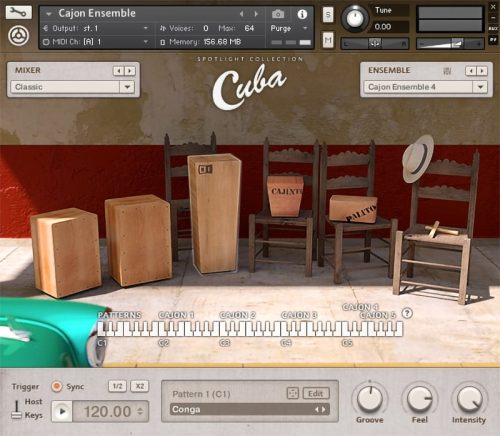Select the Palito box on chair

[x=353, y=209]
